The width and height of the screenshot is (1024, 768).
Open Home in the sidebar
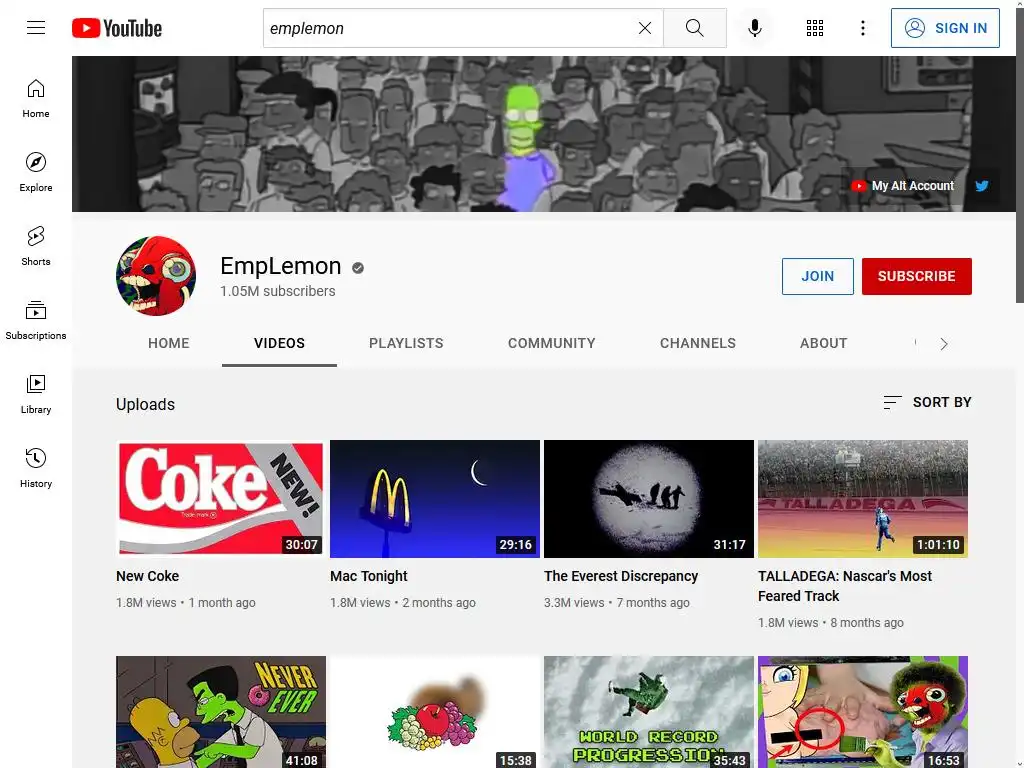[36, 99]
